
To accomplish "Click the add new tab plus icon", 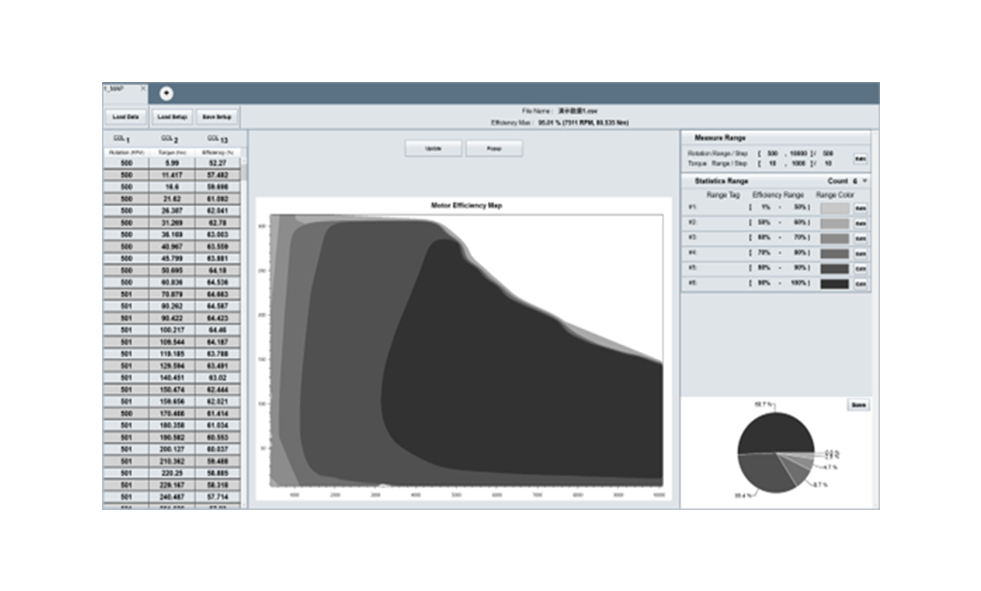I will [166, 93].
